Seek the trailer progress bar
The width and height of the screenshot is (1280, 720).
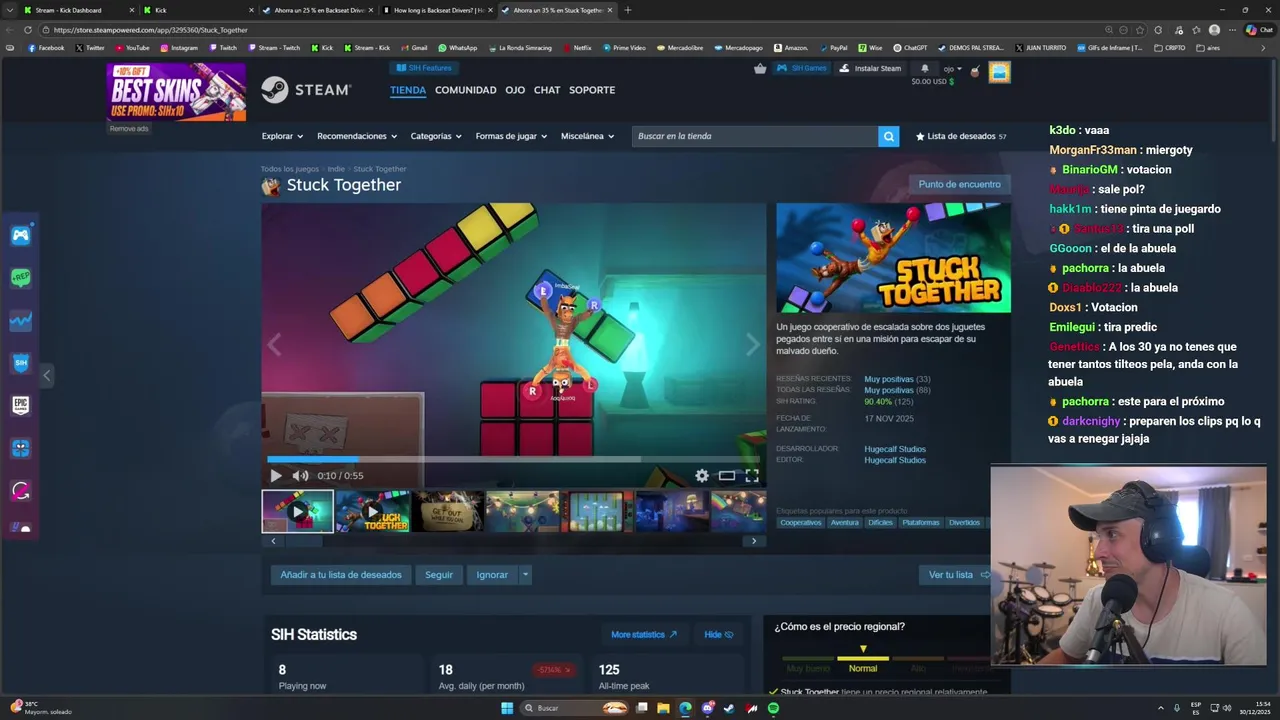(514, 460)
